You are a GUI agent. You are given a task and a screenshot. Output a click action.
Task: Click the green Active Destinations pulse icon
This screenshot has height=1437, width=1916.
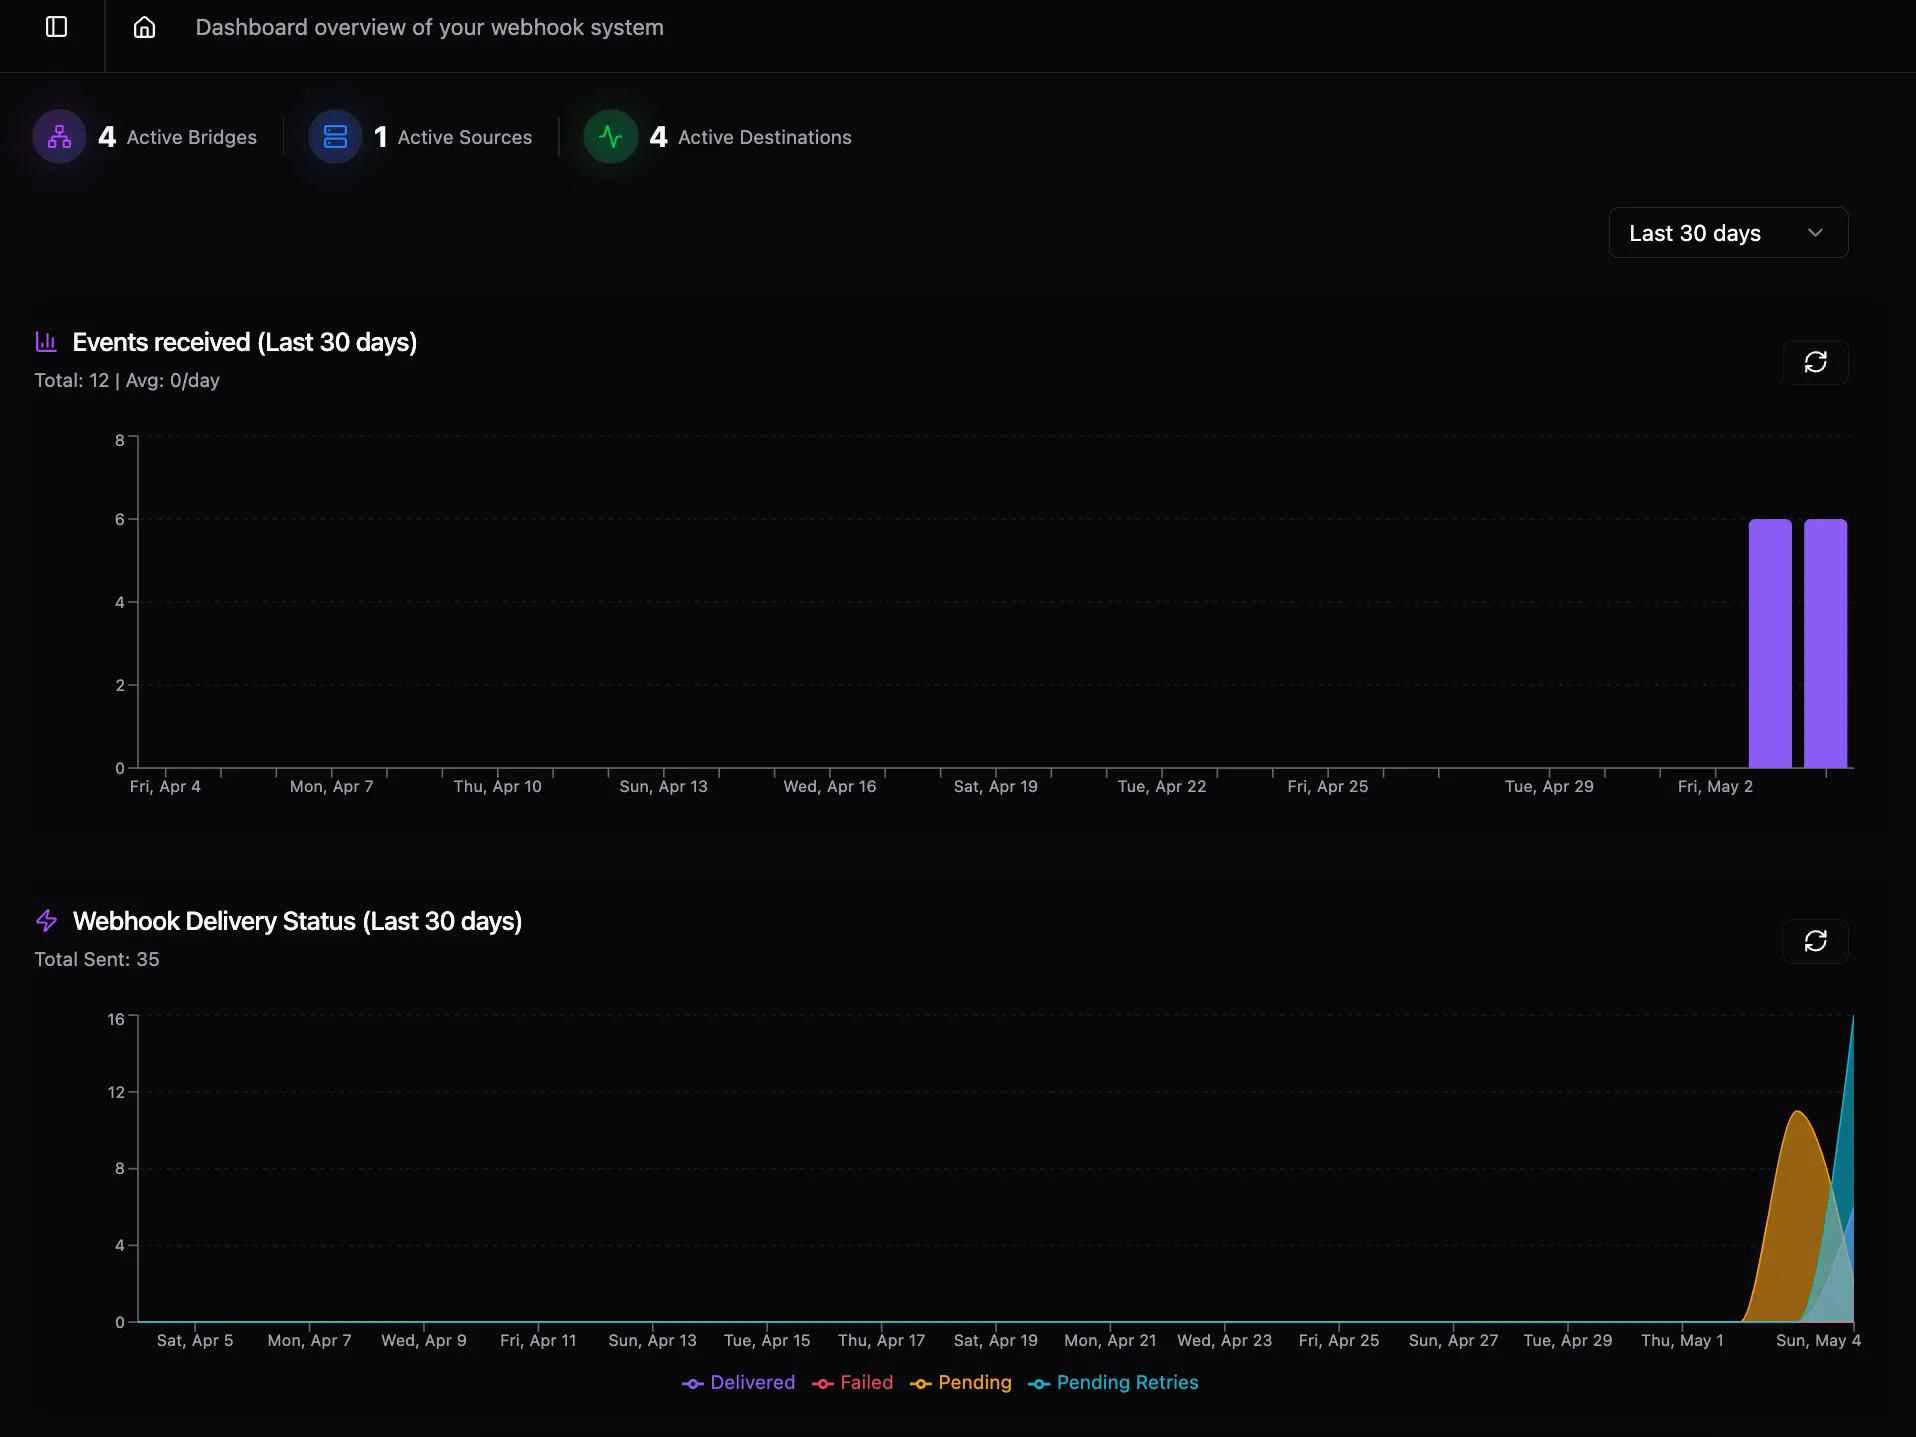[x=611, y=137]
